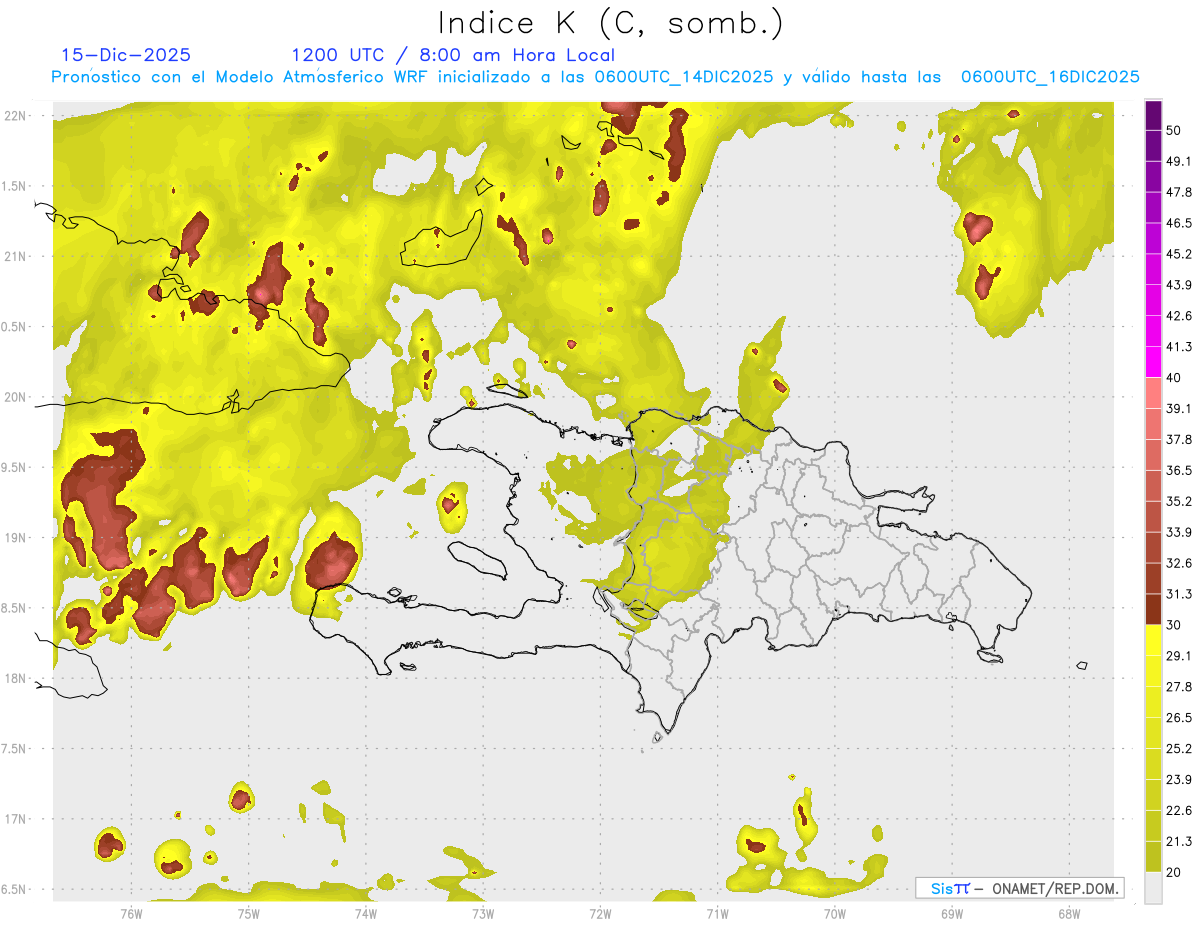Screen dimensions: 1200x927
Task: Click legend value 29.1
Action: [x=1179, y=656]
